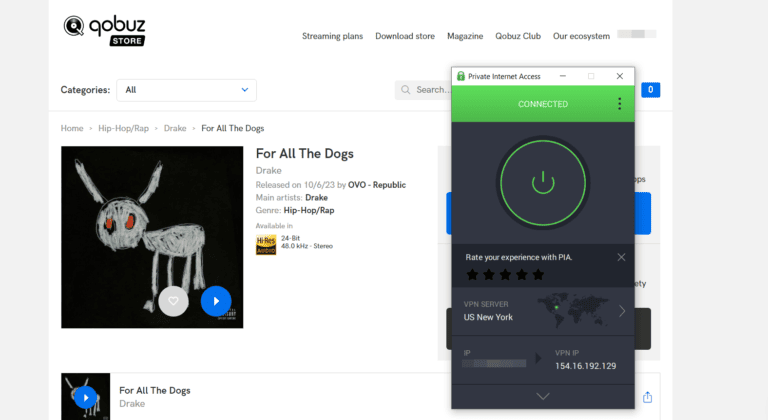Expand the Categories dropdown showing All
The width and height of the screenshot is (768, 420).
click(186, 90)
